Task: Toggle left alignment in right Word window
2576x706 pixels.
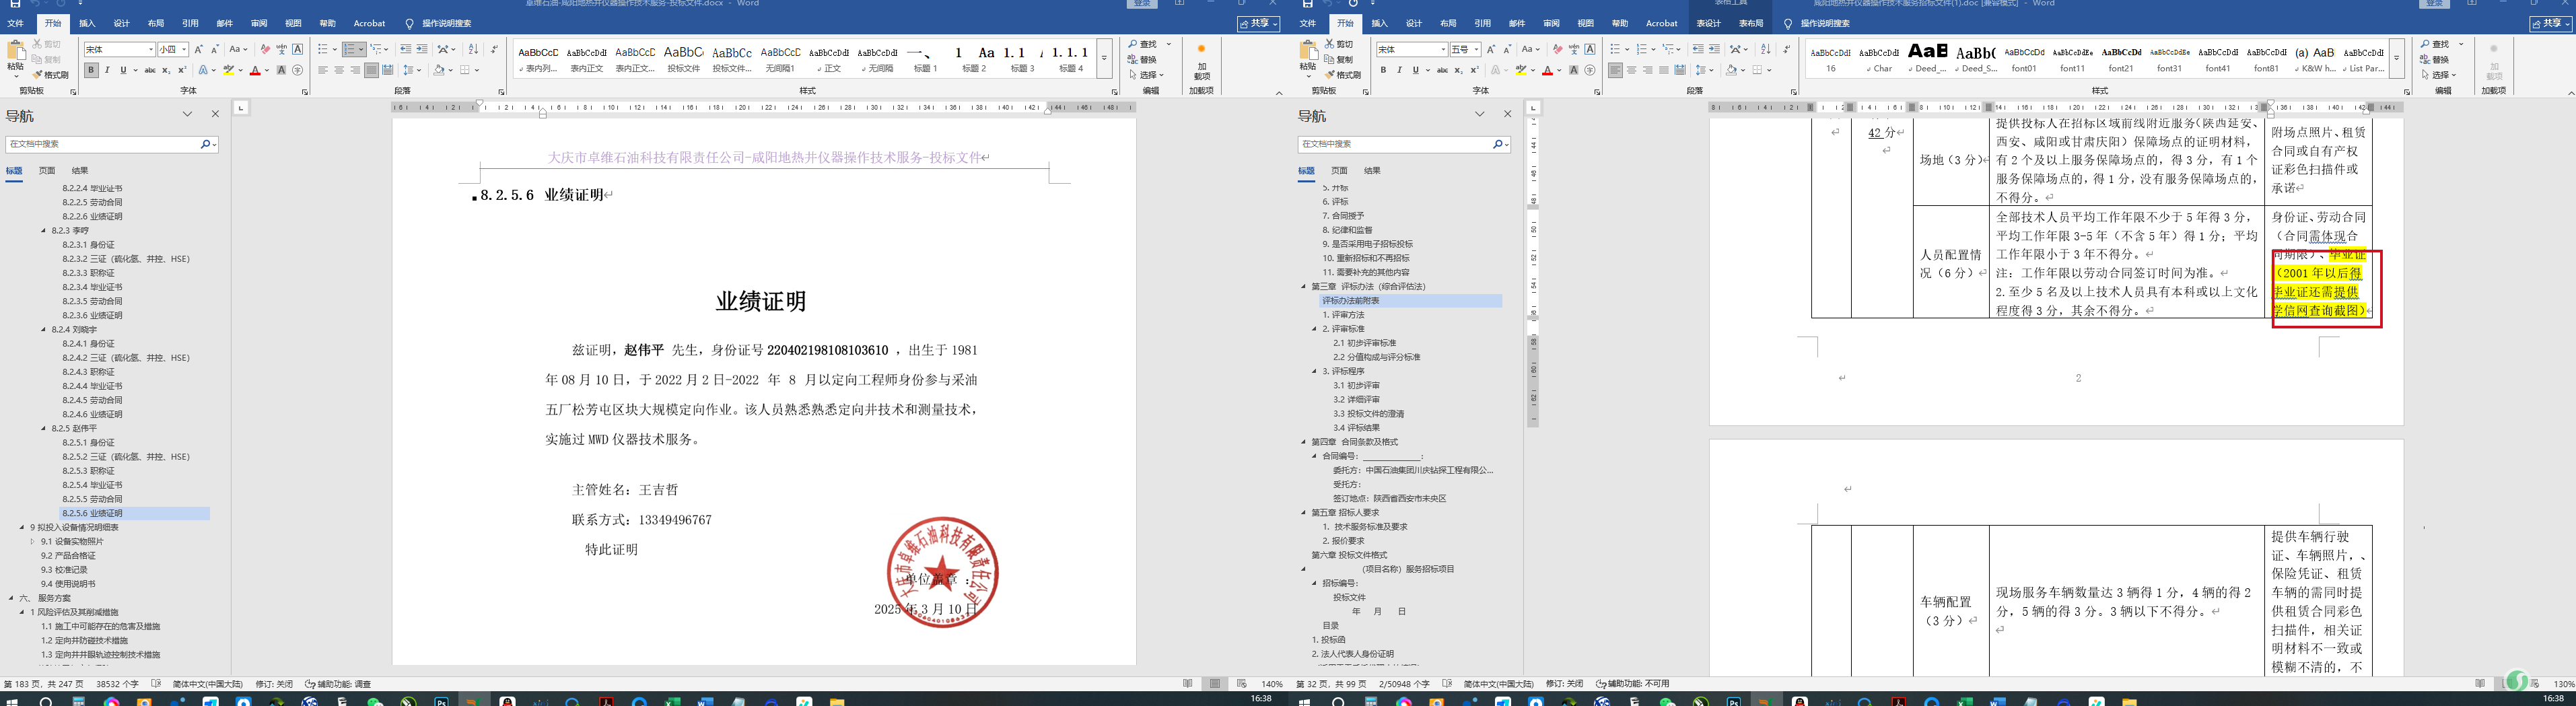Action: [x=1616, y=70]
